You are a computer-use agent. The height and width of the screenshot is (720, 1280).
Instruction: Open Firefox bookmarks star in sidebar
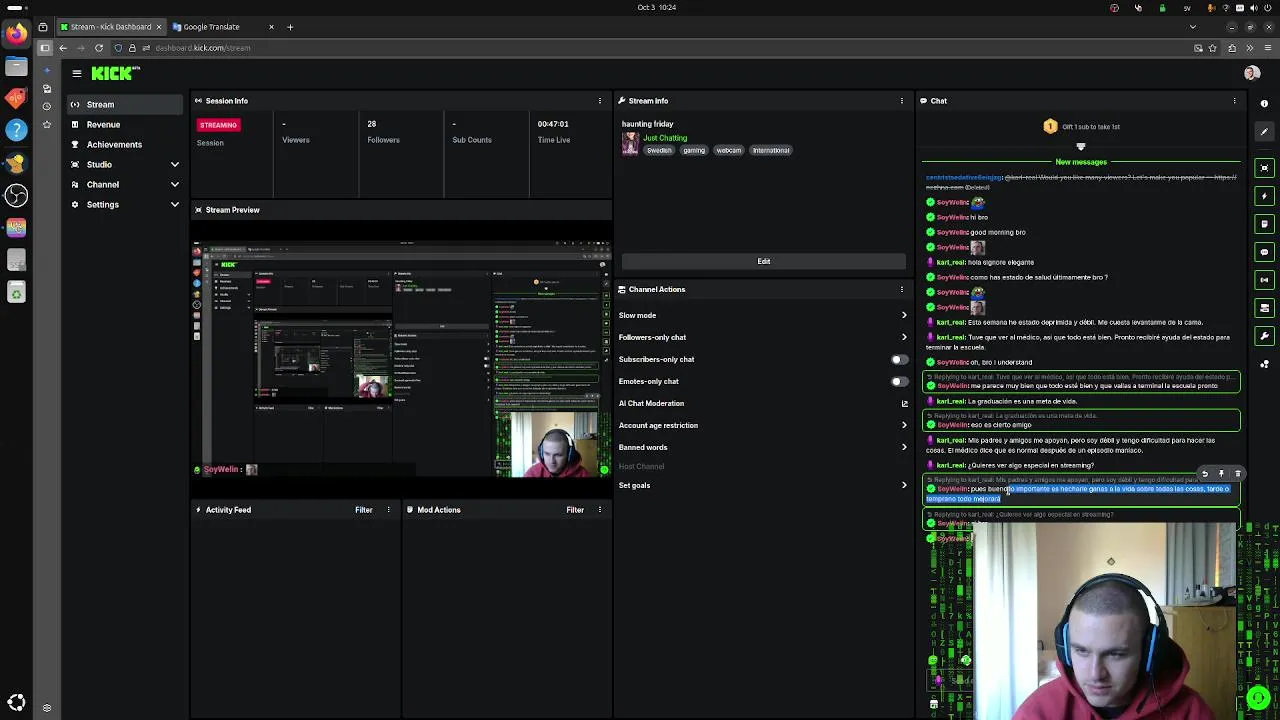tap(46, 124)
